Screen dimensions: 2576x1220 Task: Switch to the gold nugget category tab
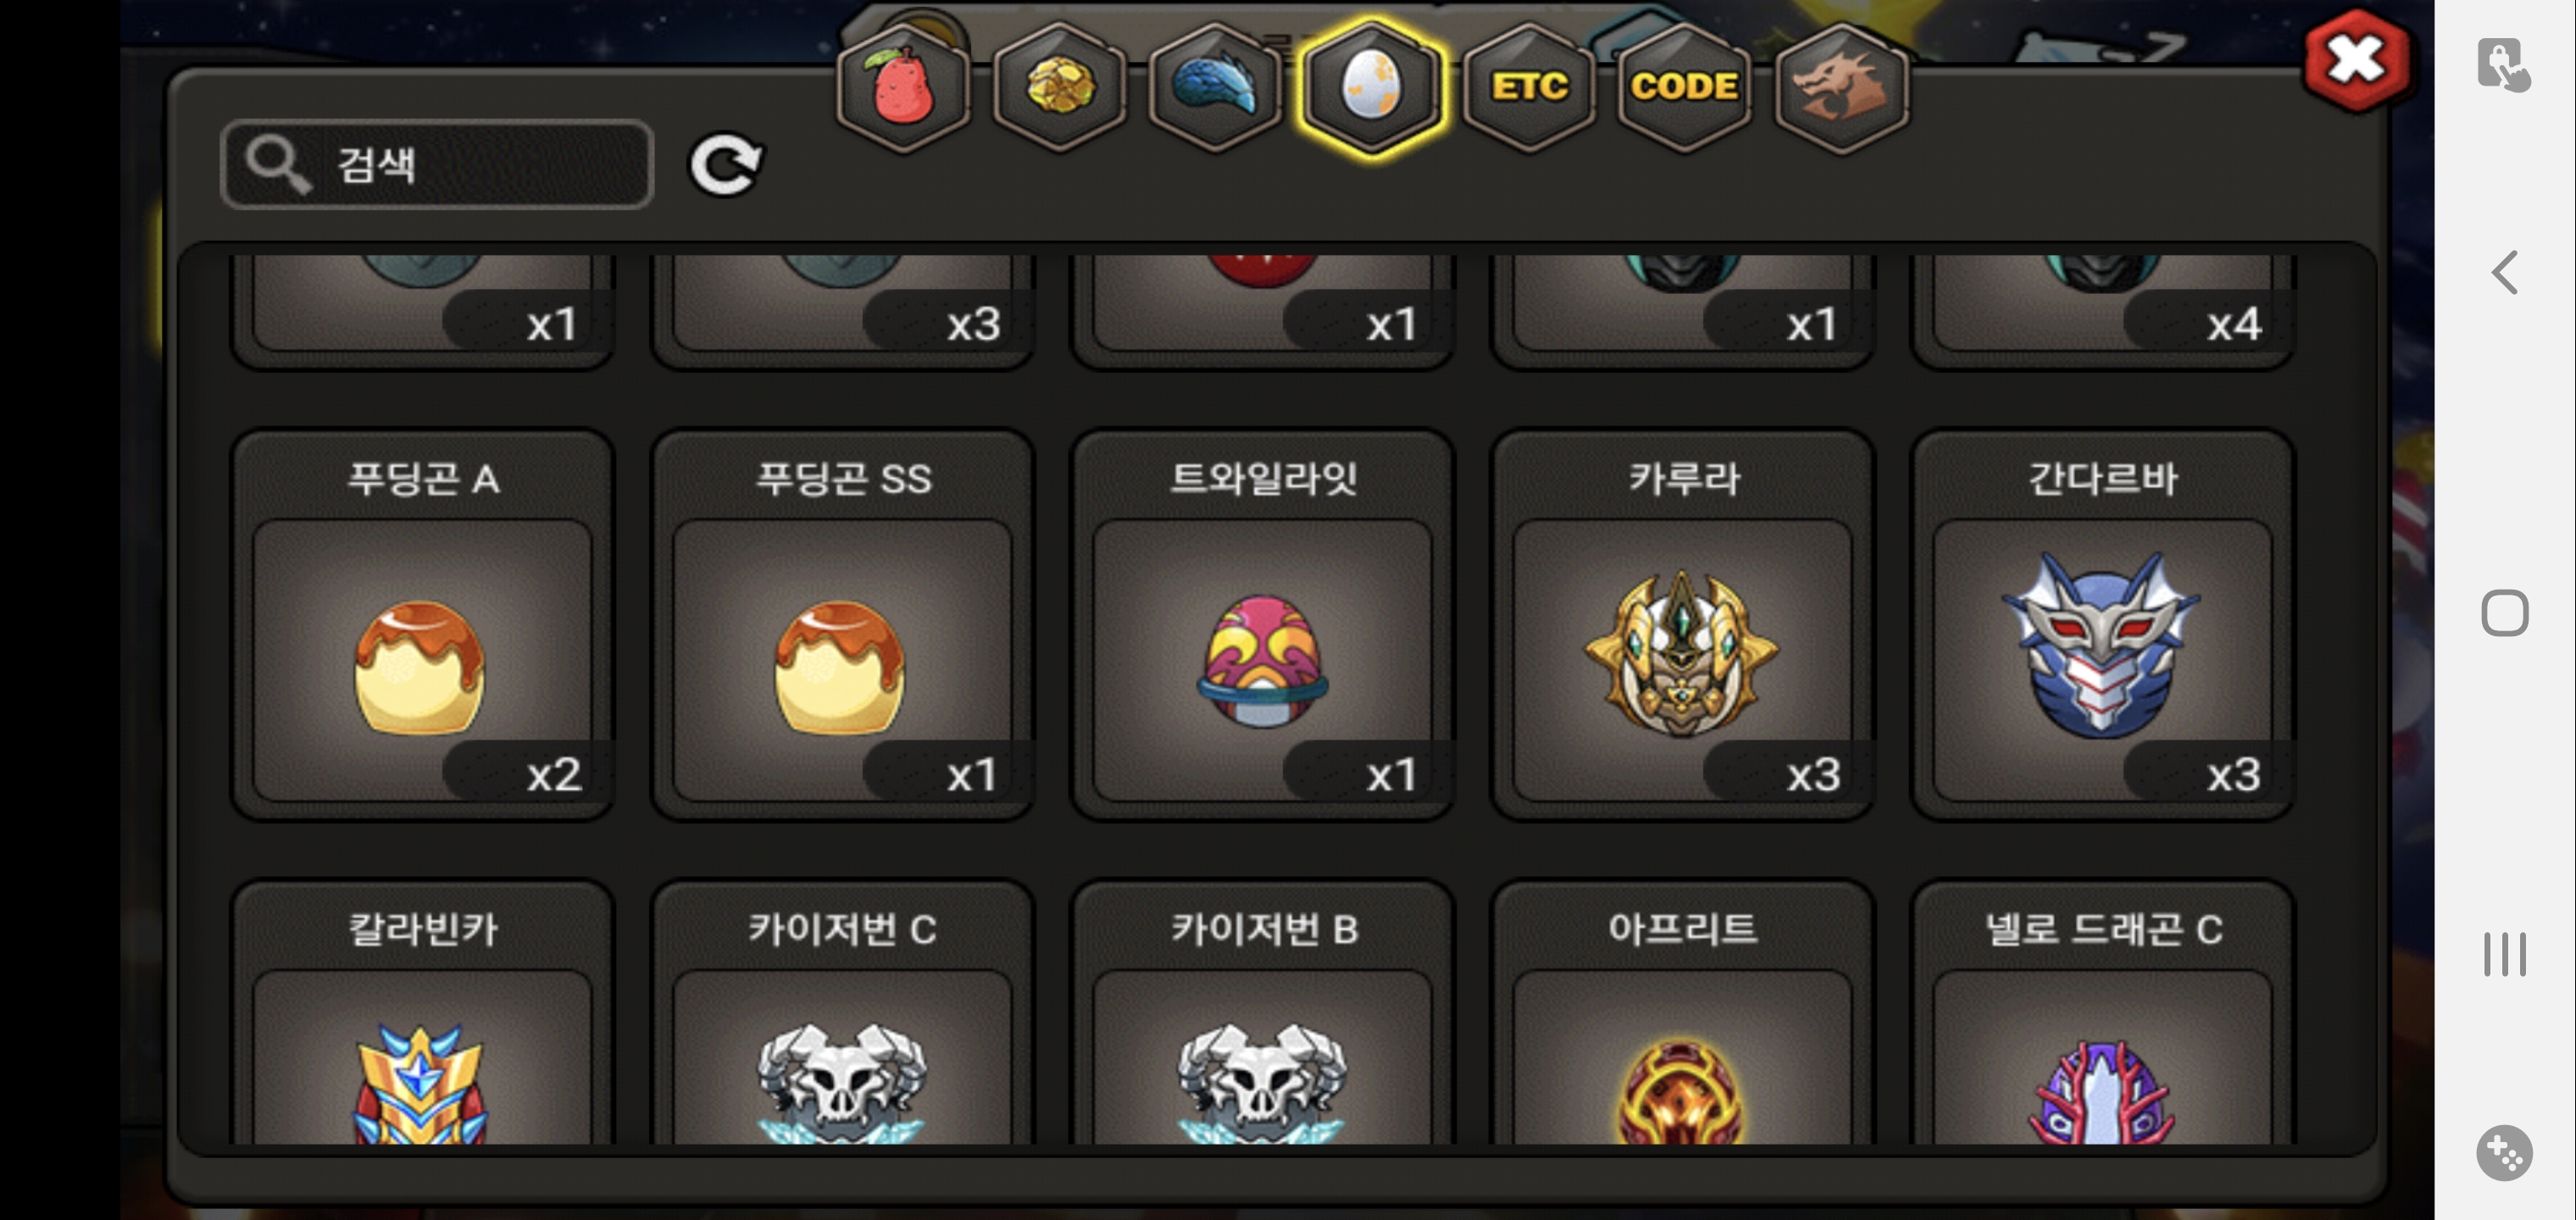pos(1060,87)
